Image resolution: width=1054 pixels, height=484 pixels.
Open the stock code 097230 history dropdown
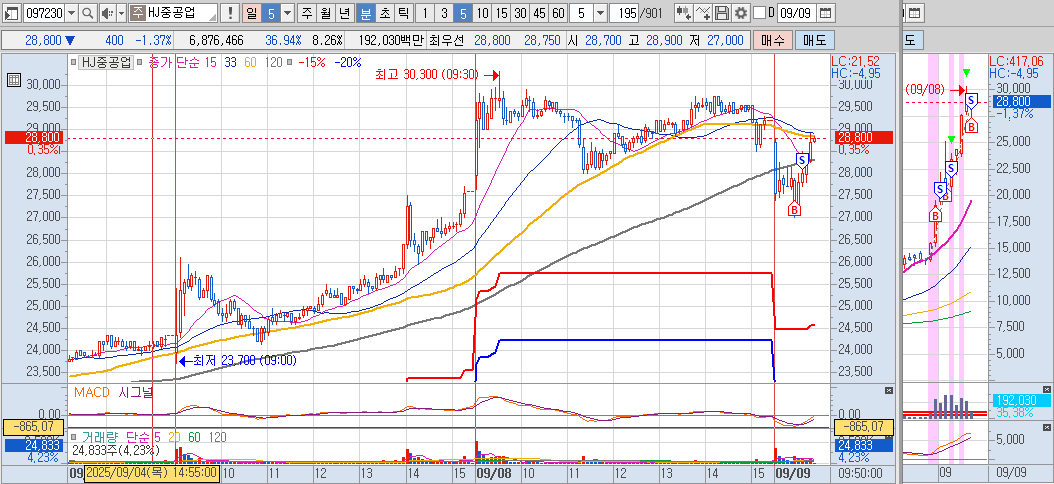tap(71, 13)
